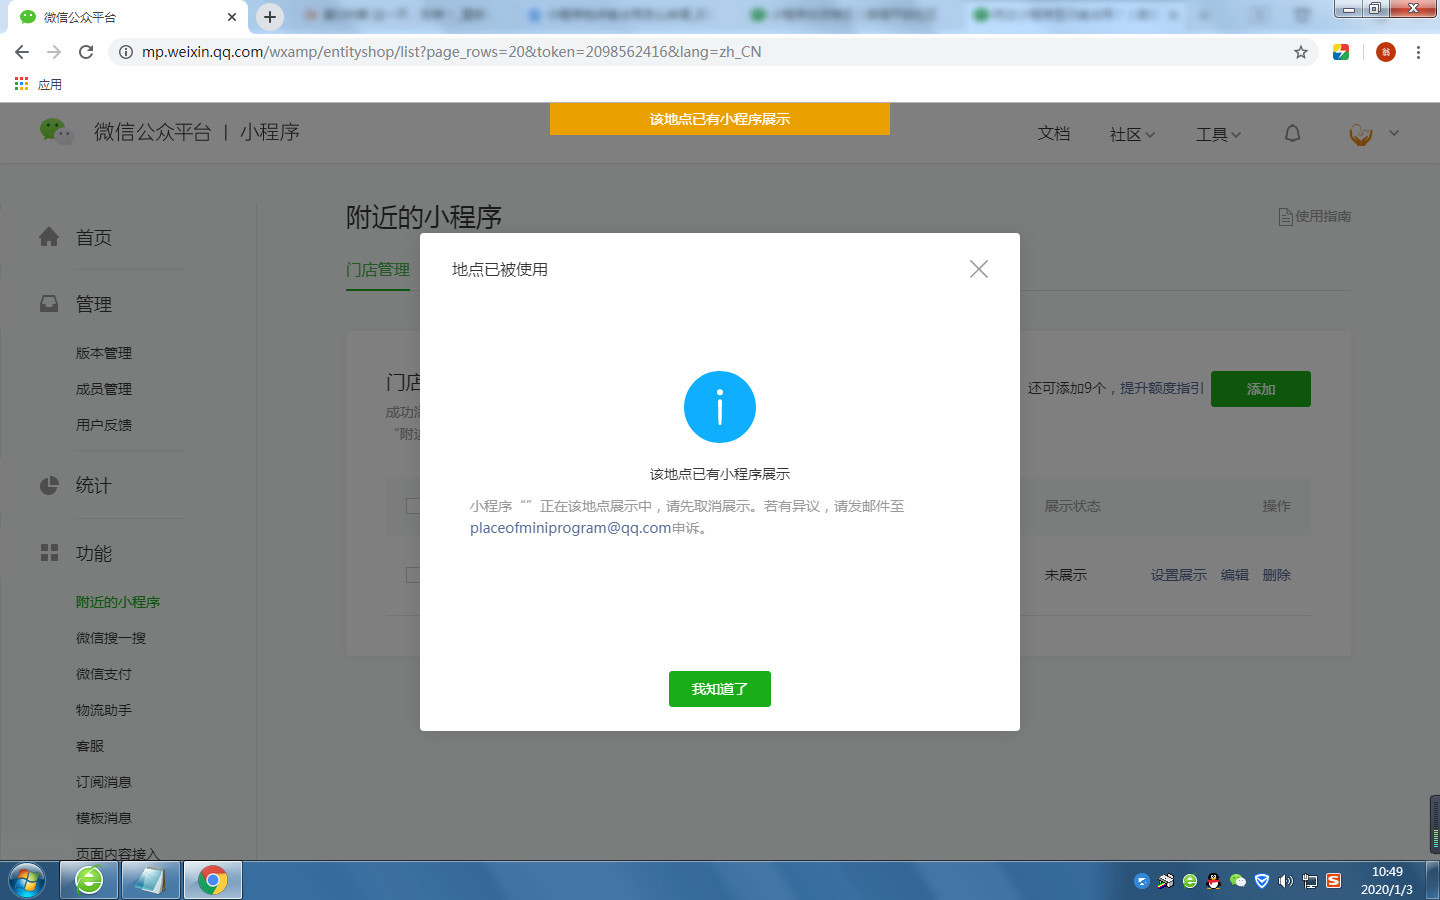Open 模板消息 in the sidebar
Viewport: 1440px width, 900px height.
[x=104, y=818]
